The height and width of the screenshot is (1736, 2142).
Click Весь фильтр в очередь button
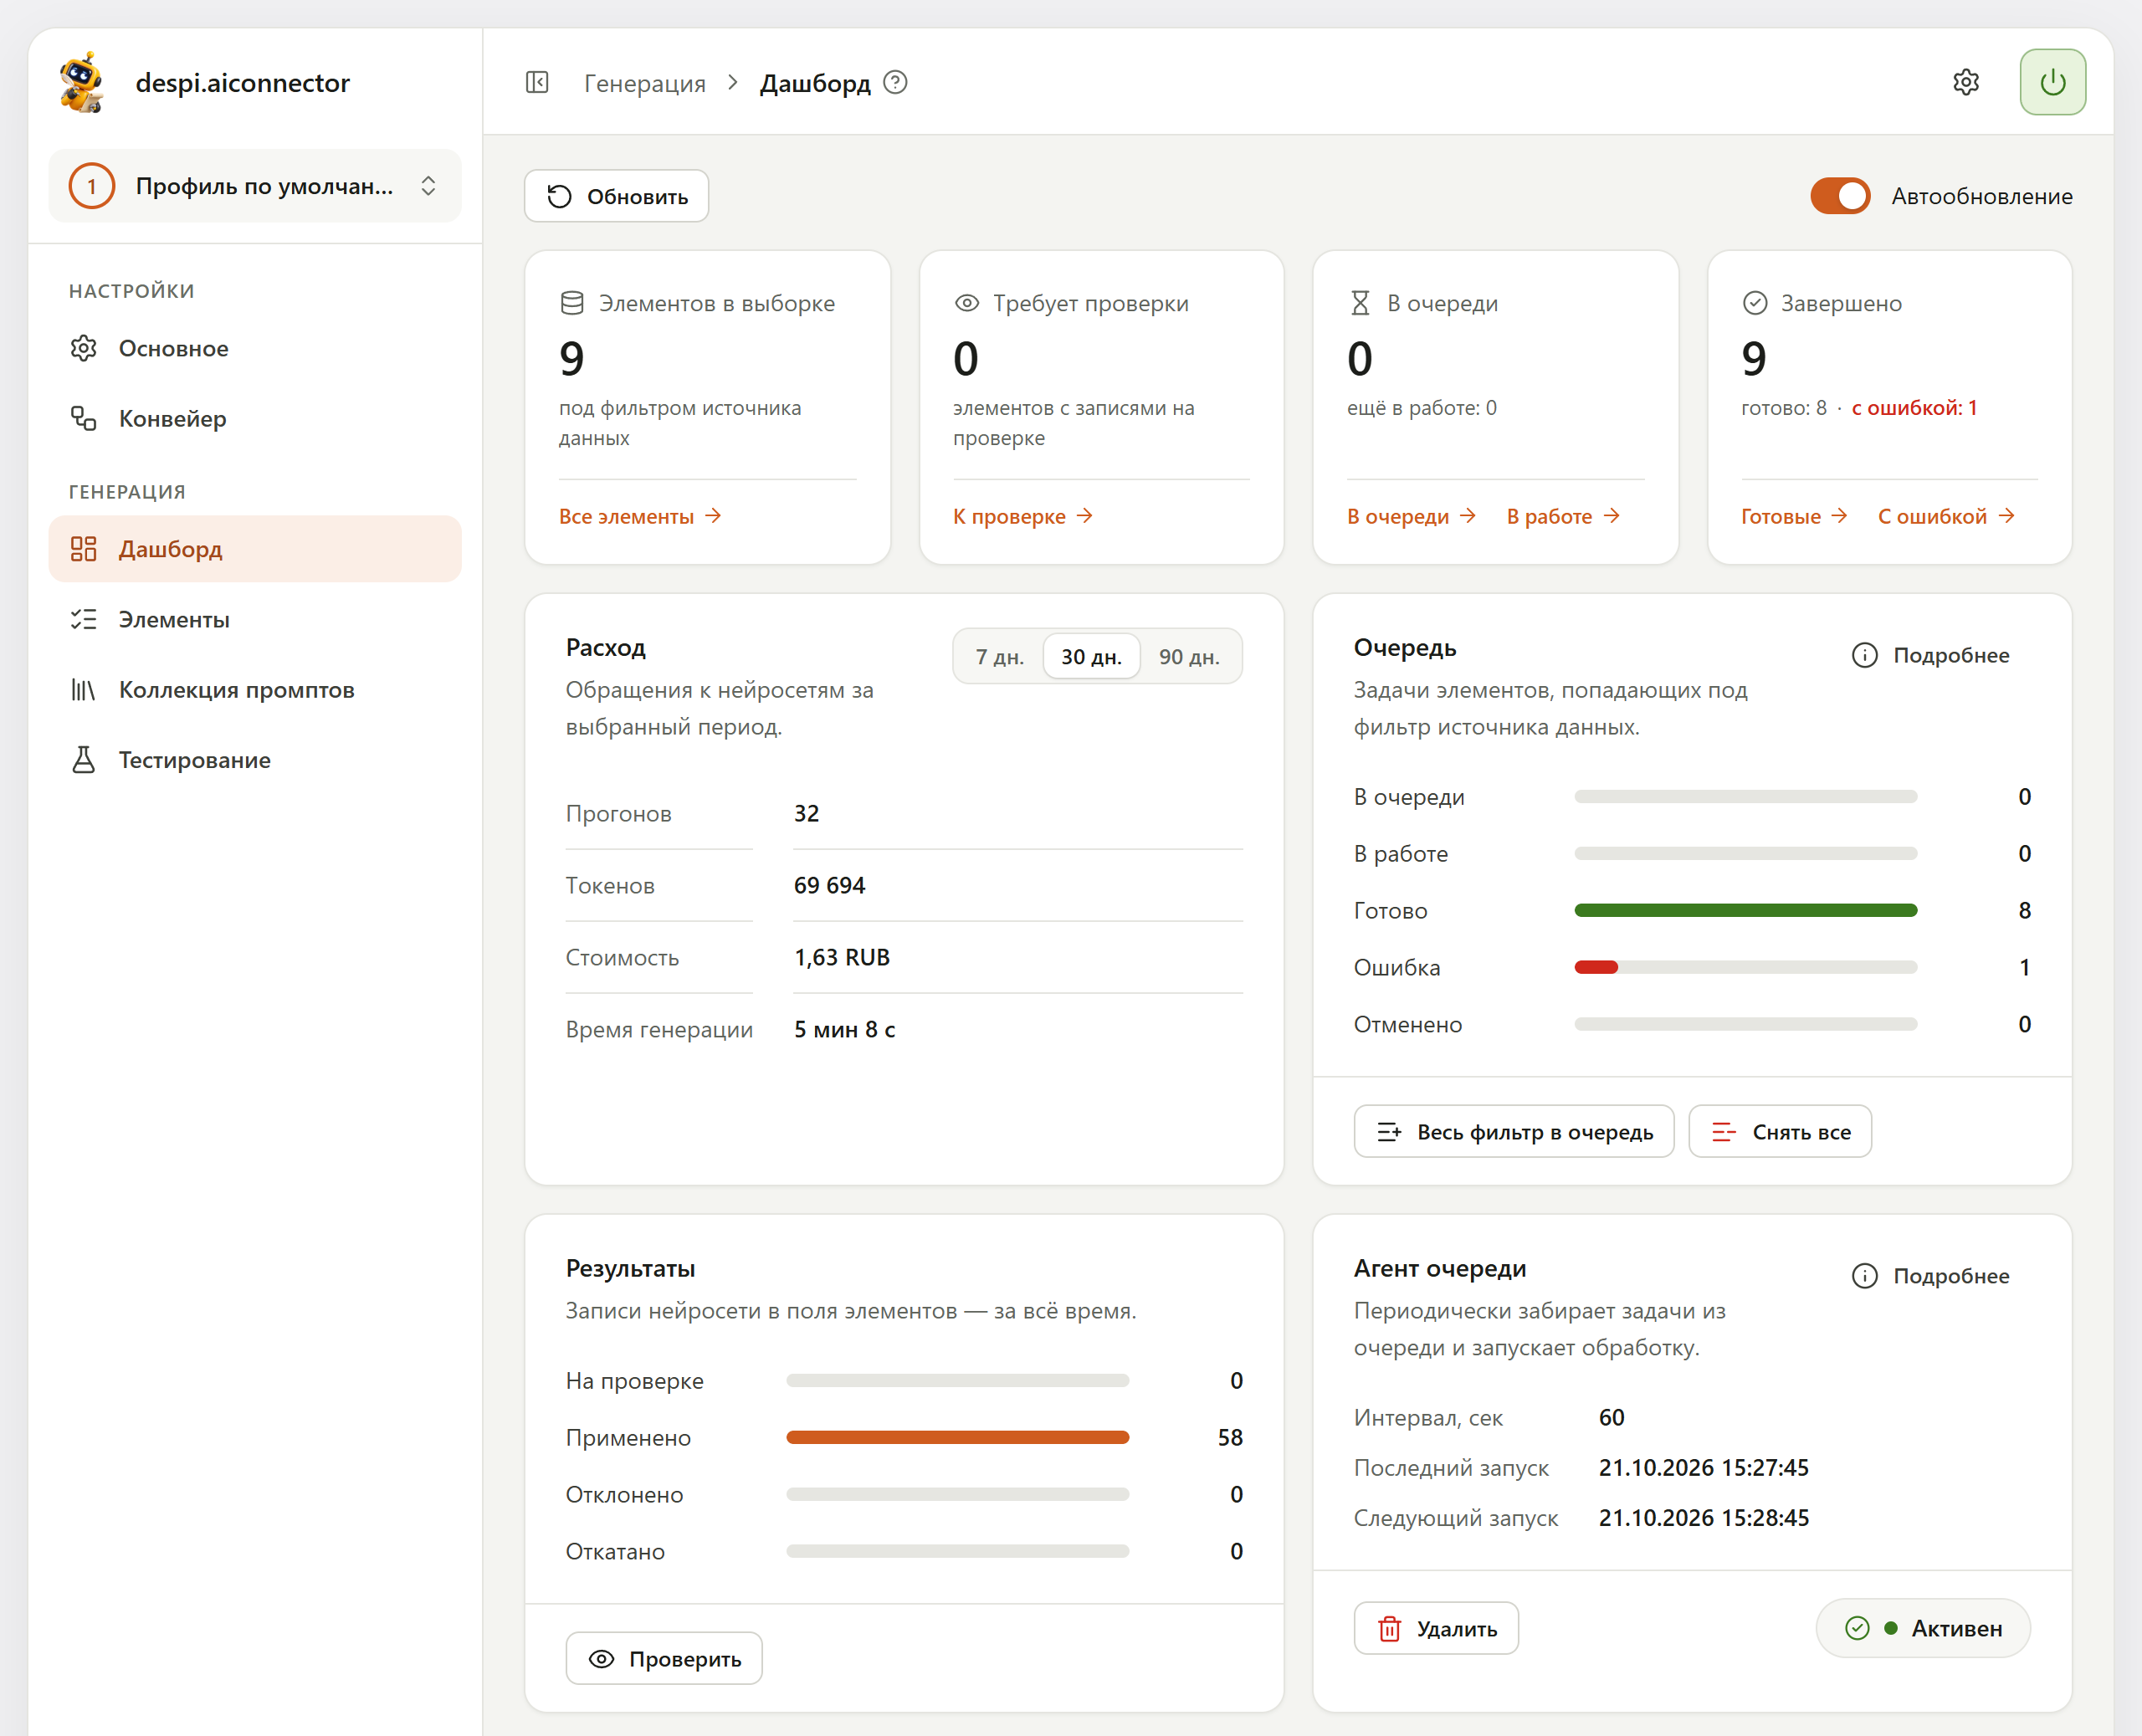tap(1514, 1132)
